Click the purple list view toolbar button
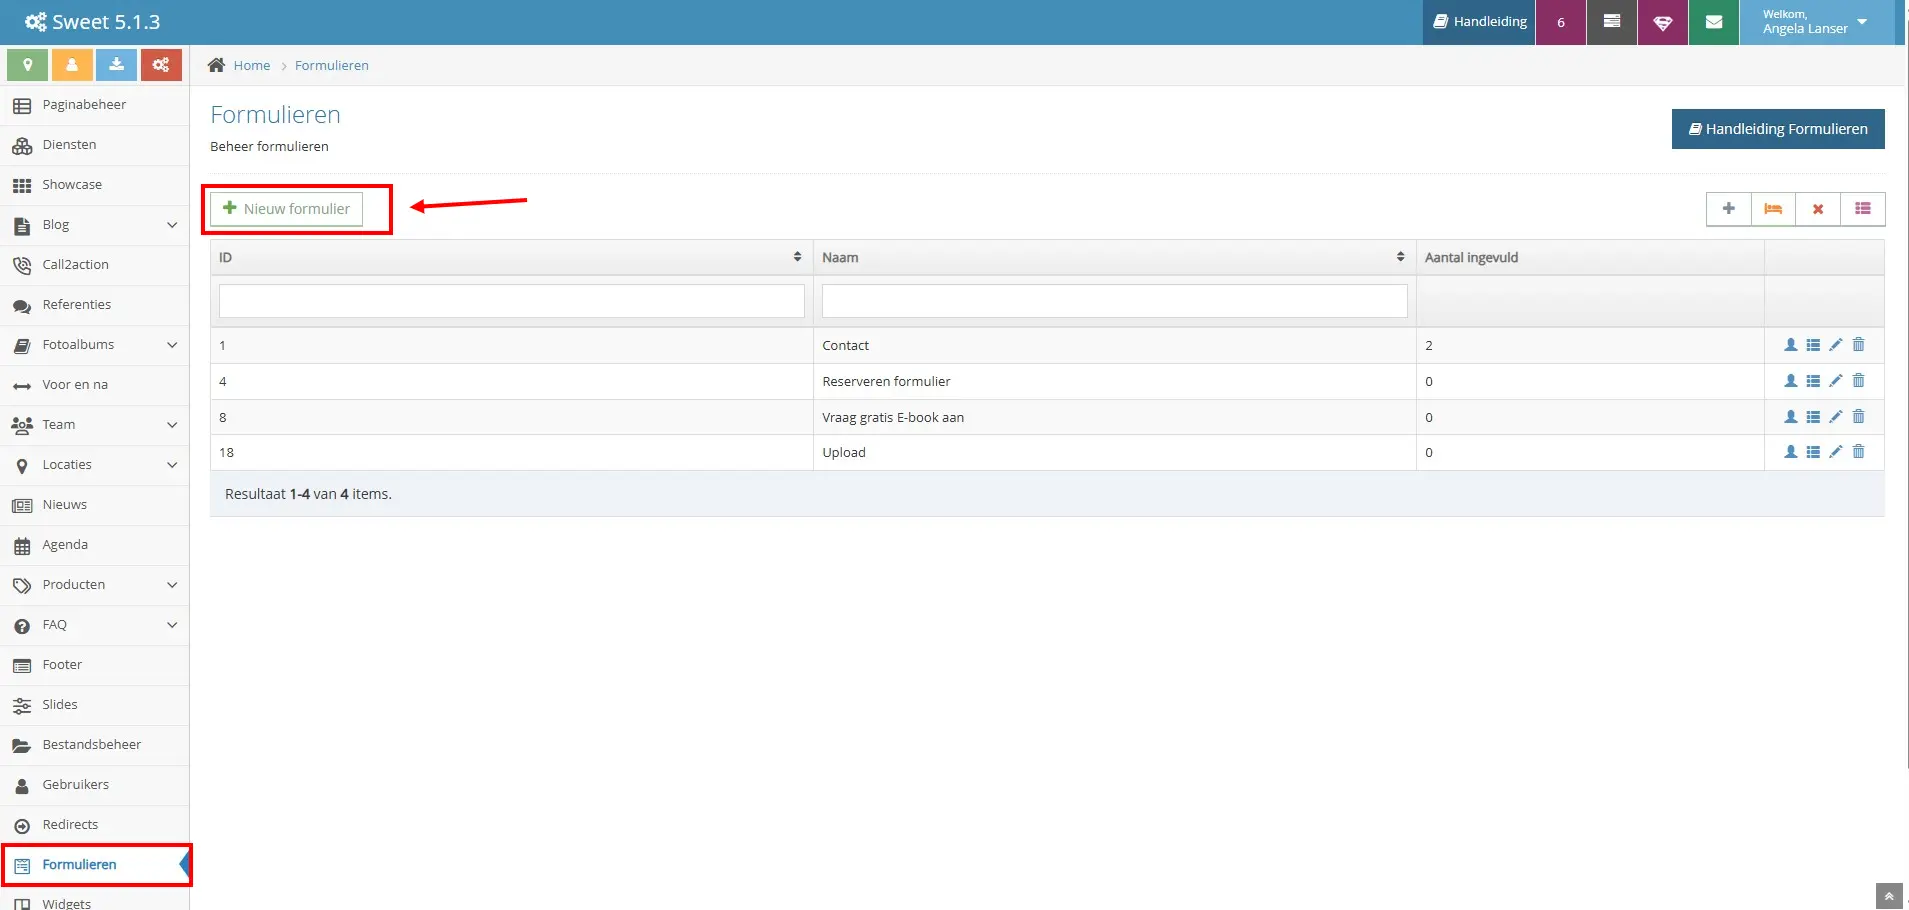Screen dimensions: 1909x910 point(1862,209)
